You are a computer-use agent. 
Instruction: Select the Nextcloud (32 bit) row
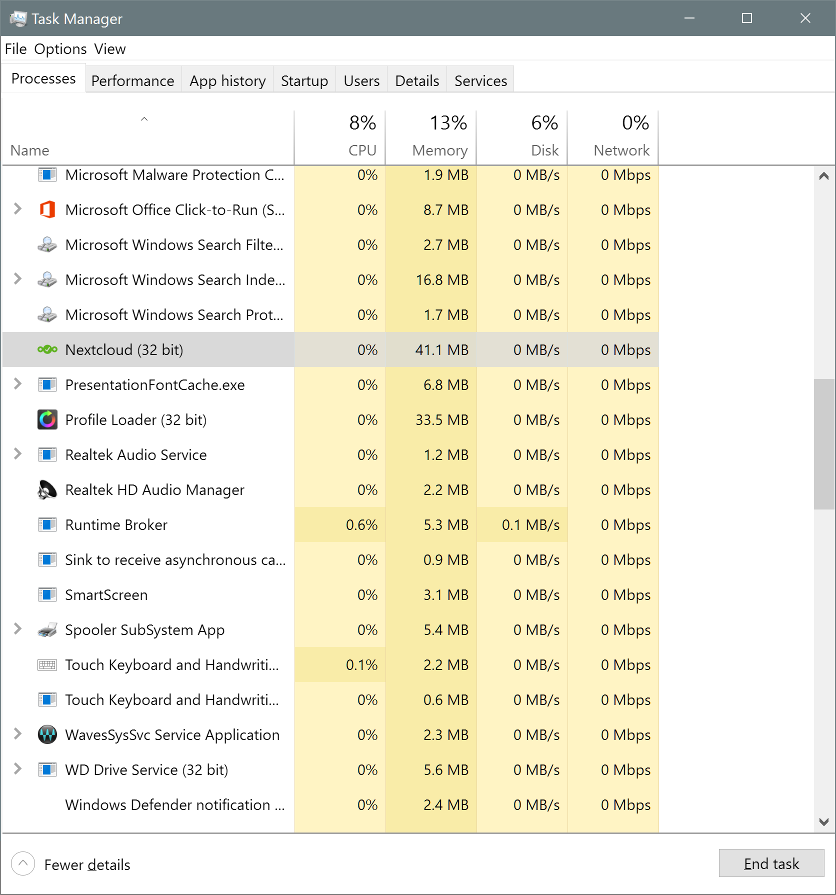click(330, 350)
